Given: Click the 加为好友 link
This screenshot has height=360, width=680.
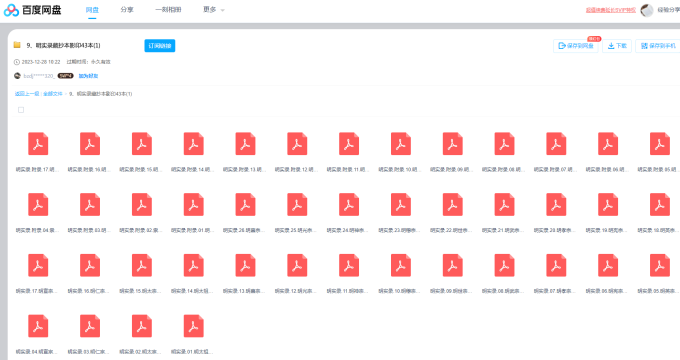Looking at the screenshot, I should coord(88,76).
